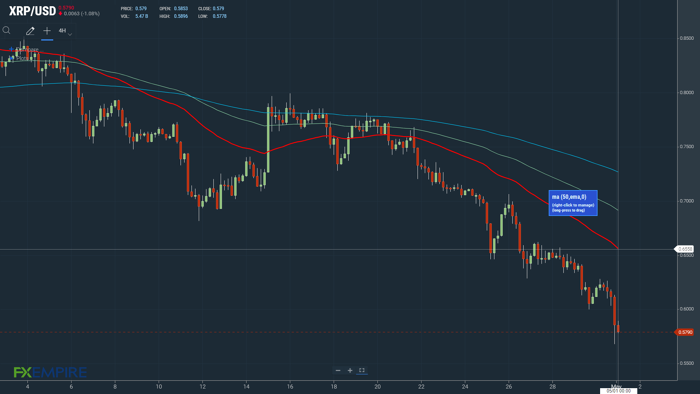Open the symbol search magnifier icon
Screen dimensions: 700x394
click(6, 30)
